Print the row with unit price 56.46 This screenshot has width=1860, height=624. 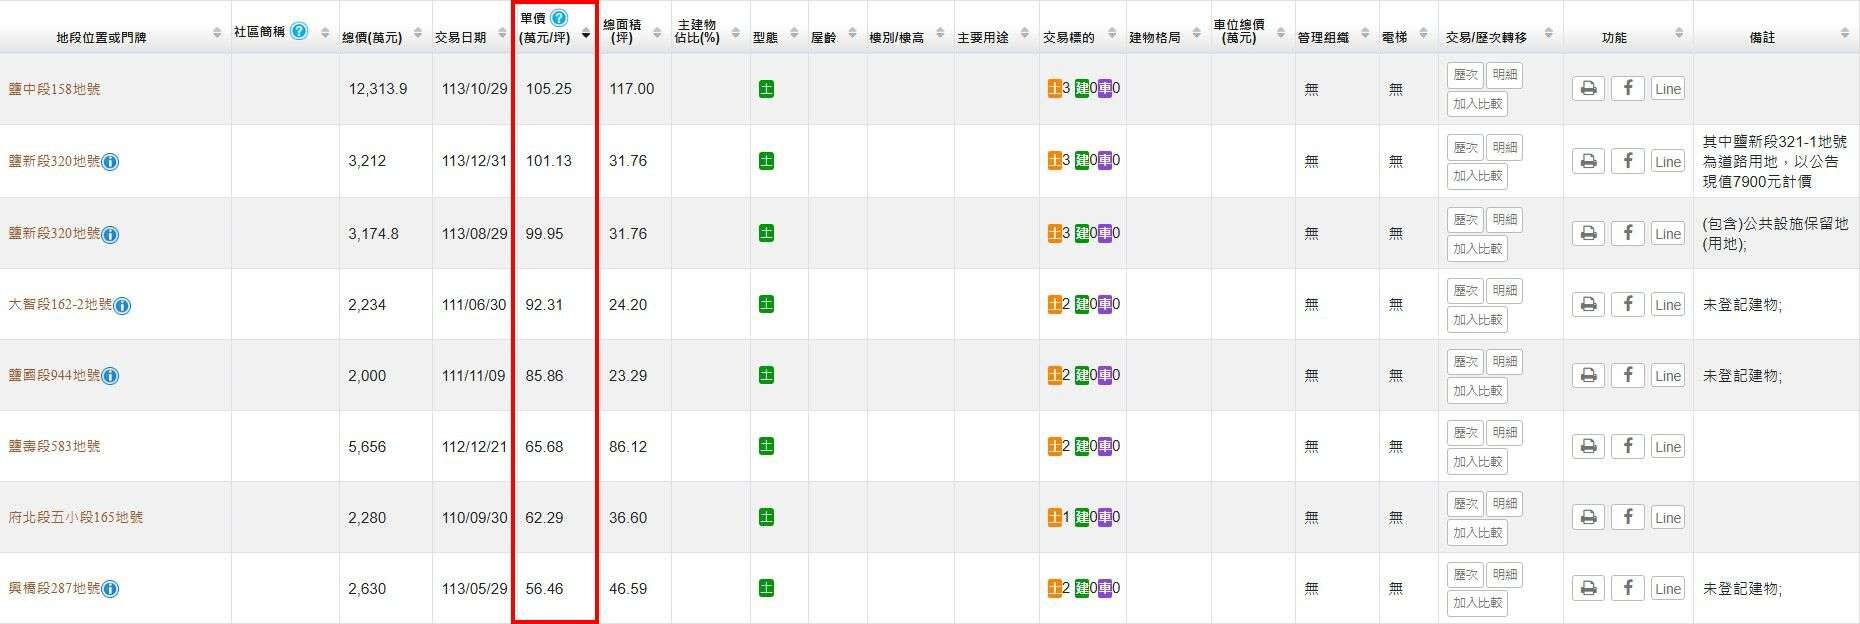1588,589
